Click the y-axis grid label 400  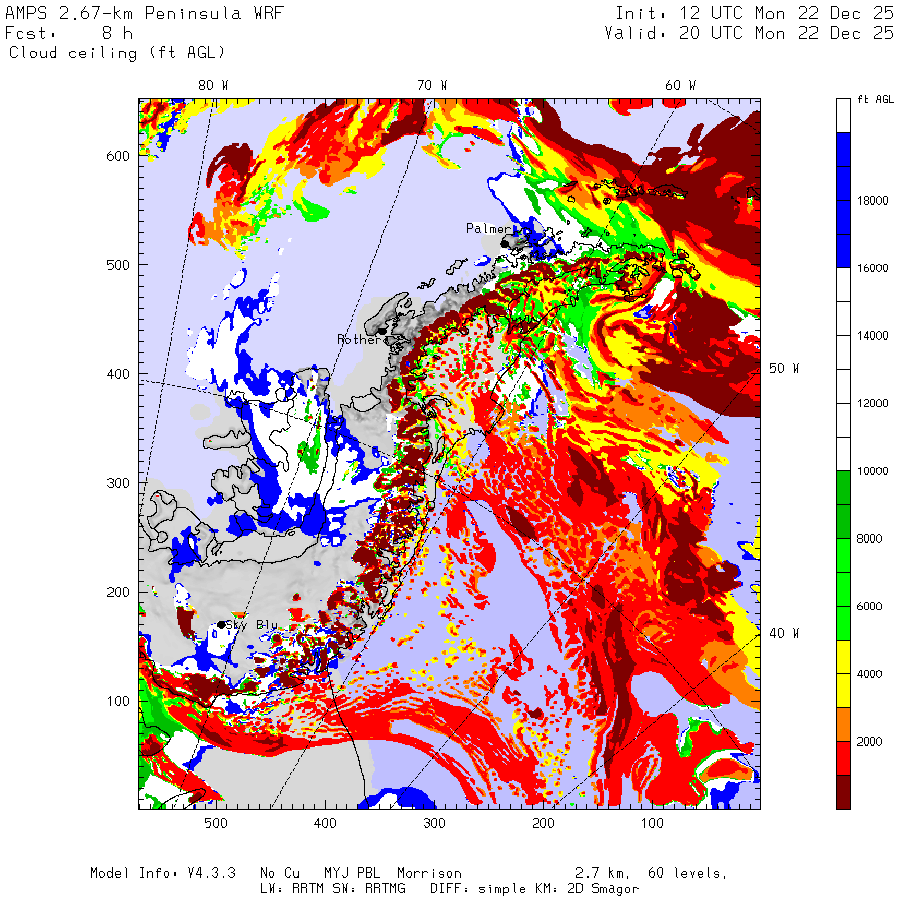[118, 374]
